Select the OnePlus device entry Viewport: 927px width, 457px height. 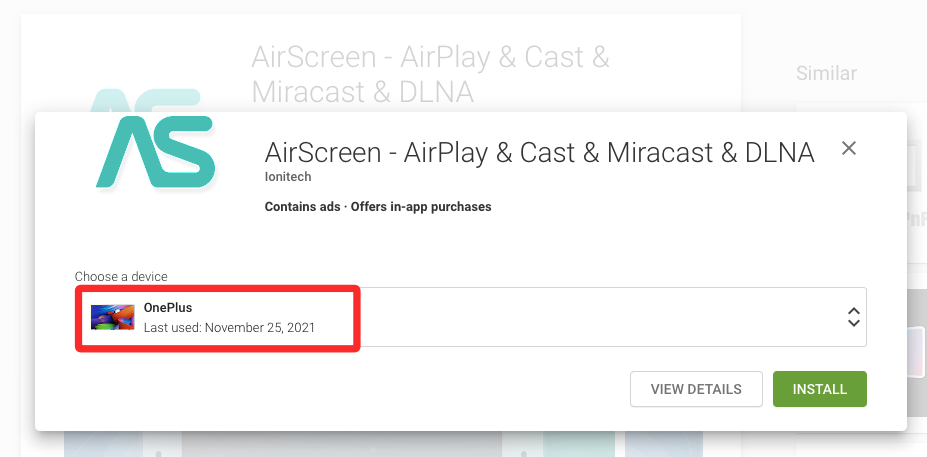tap(471, 317)
